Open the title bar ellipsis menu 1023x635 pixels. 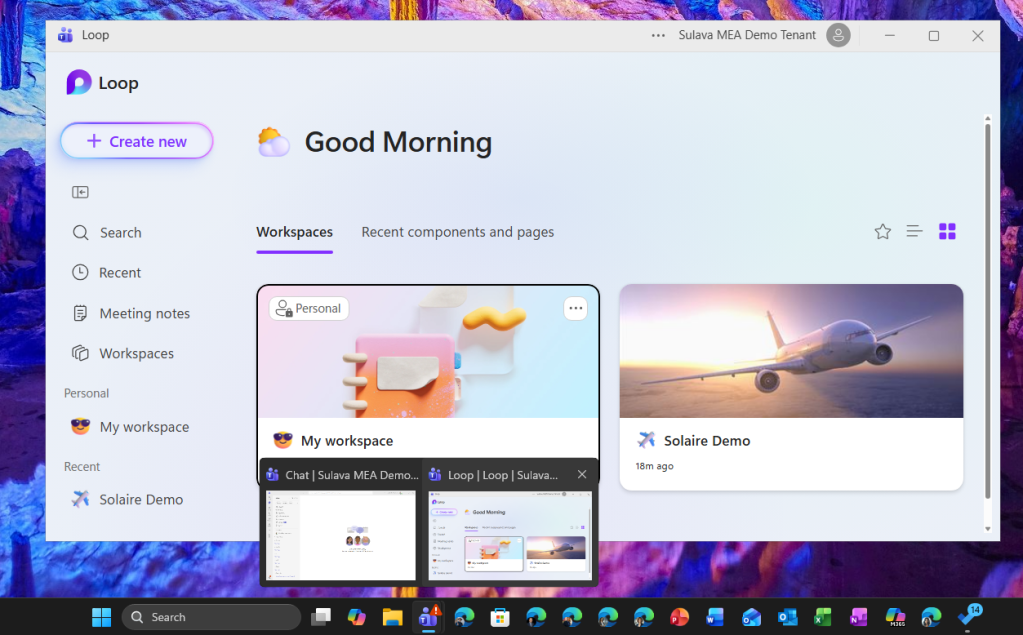click(x=658, y=35)
